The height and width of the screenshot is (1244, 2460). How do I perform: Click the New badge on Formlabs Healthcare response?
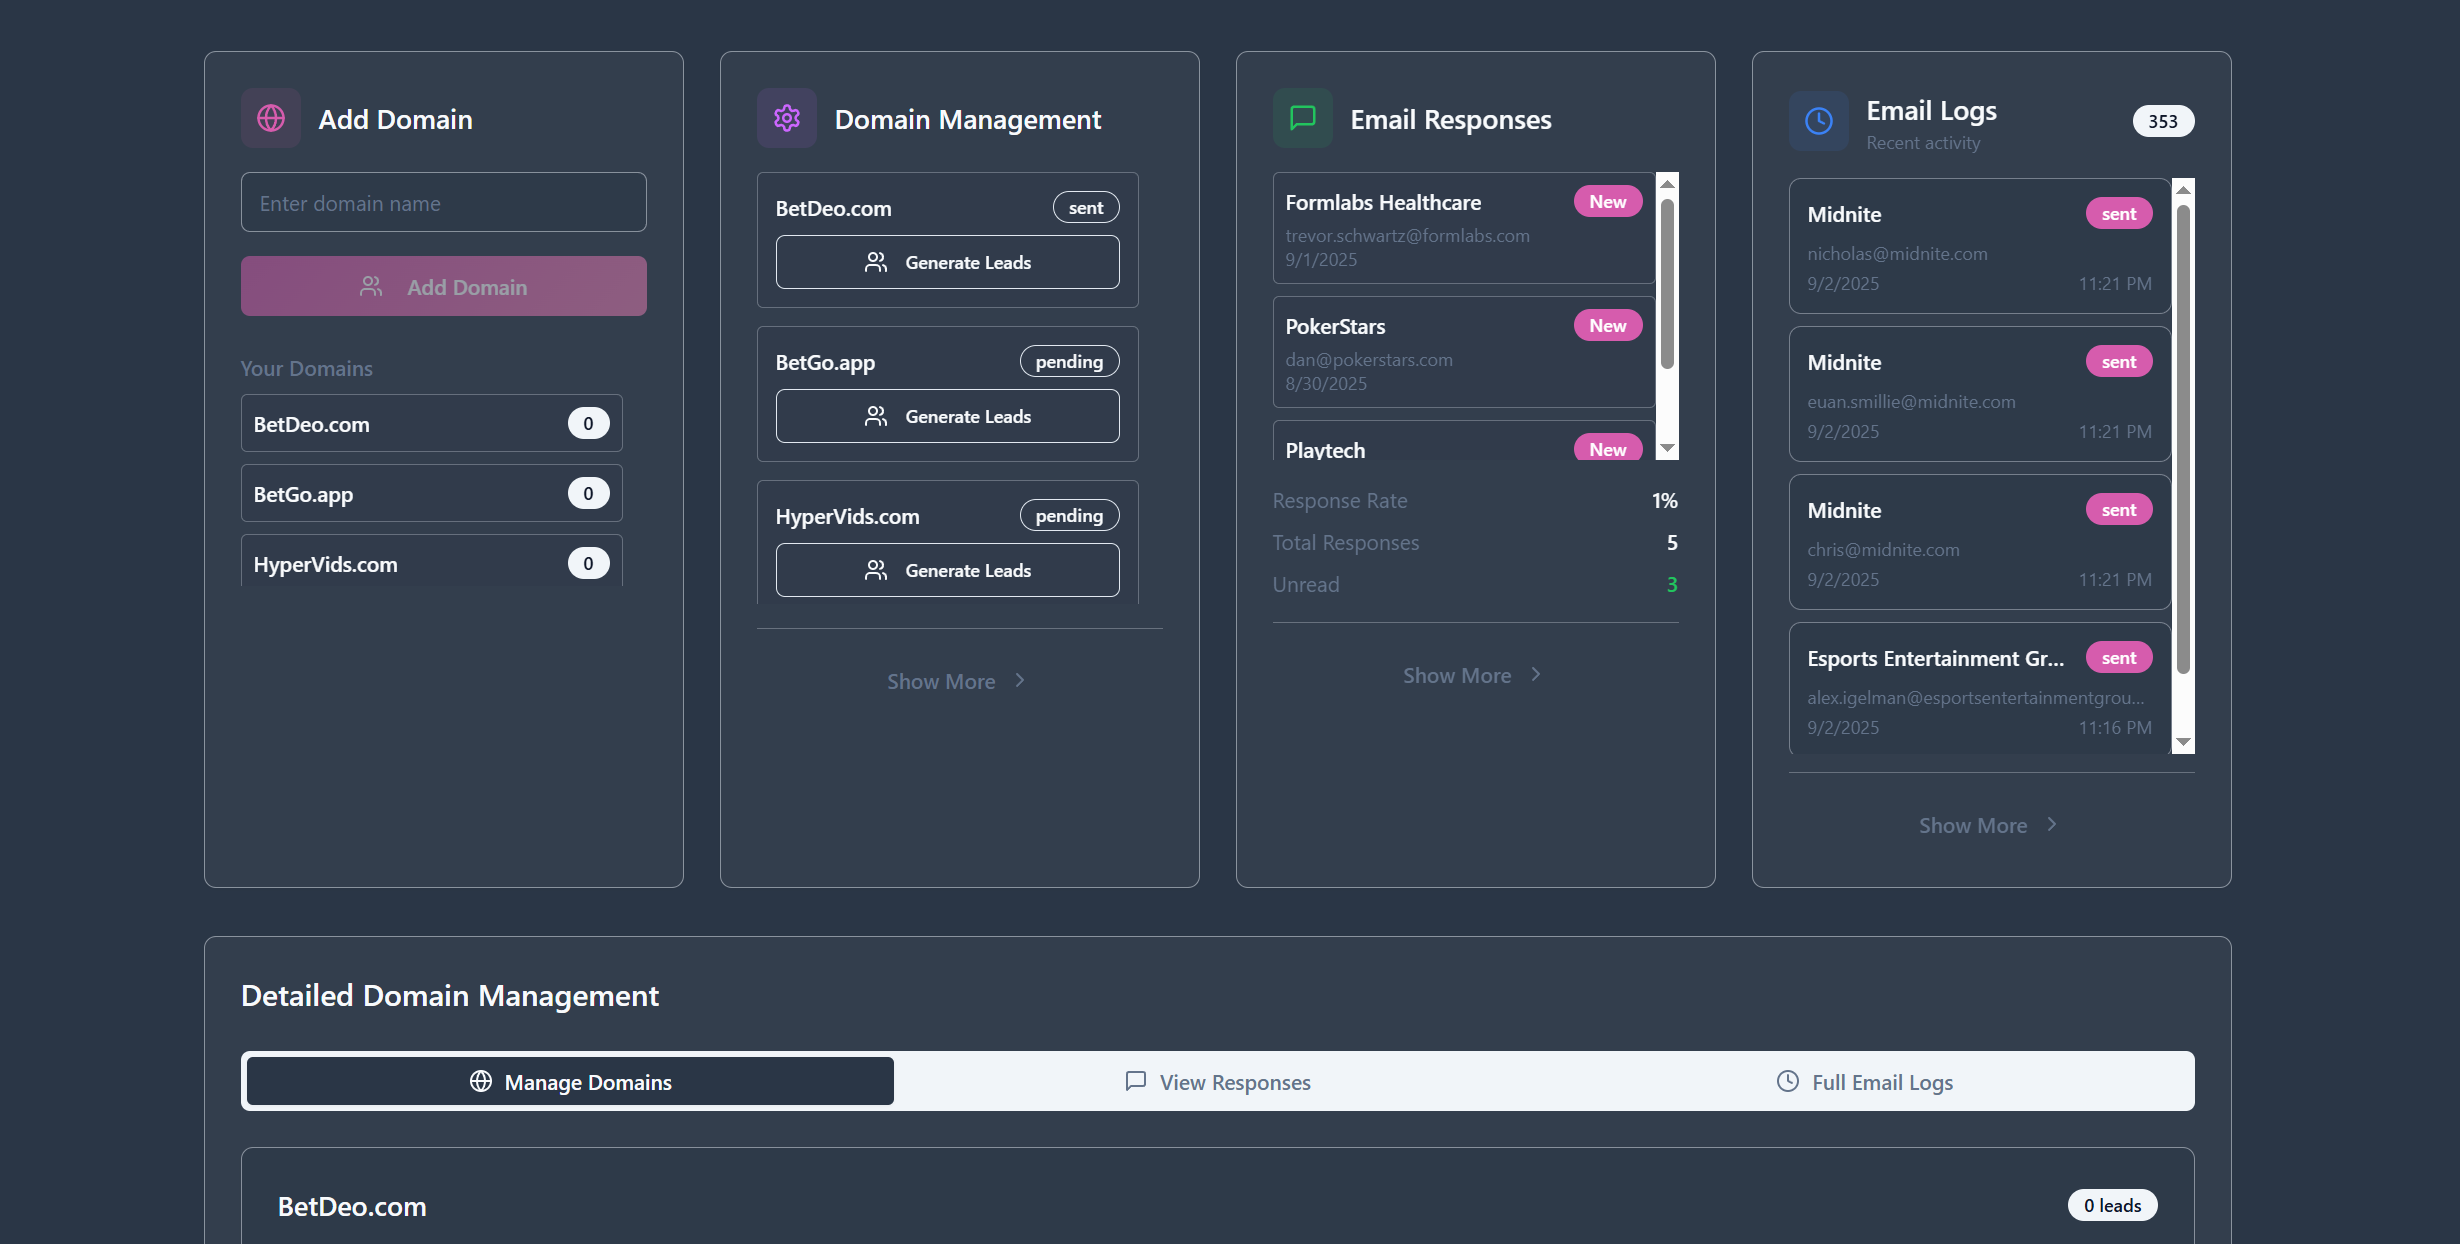point(1607,202)
